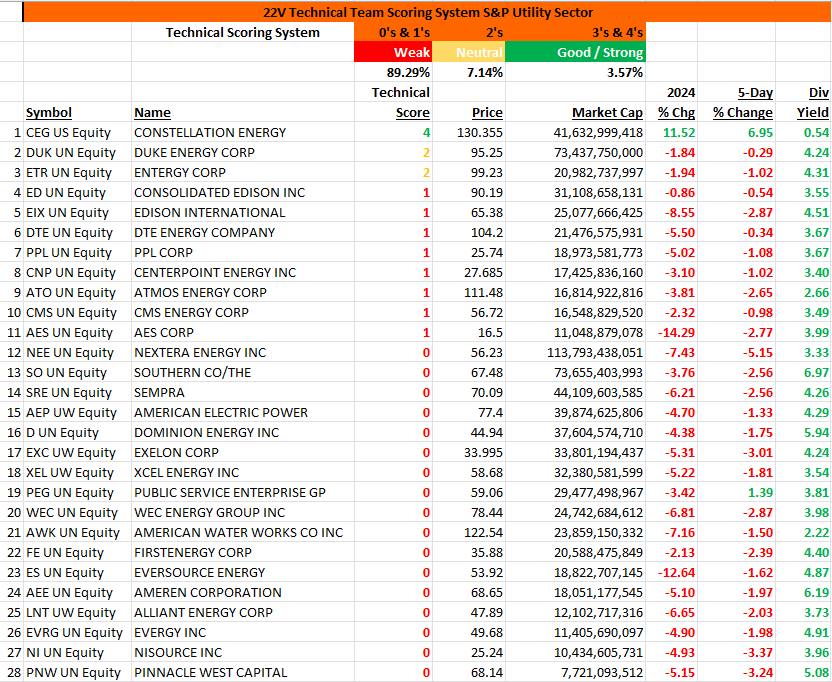This screenshot has width=832, height=682.
Task: Click NextEra's market cap 113,793,438,051
Action: tap(575, 352)
